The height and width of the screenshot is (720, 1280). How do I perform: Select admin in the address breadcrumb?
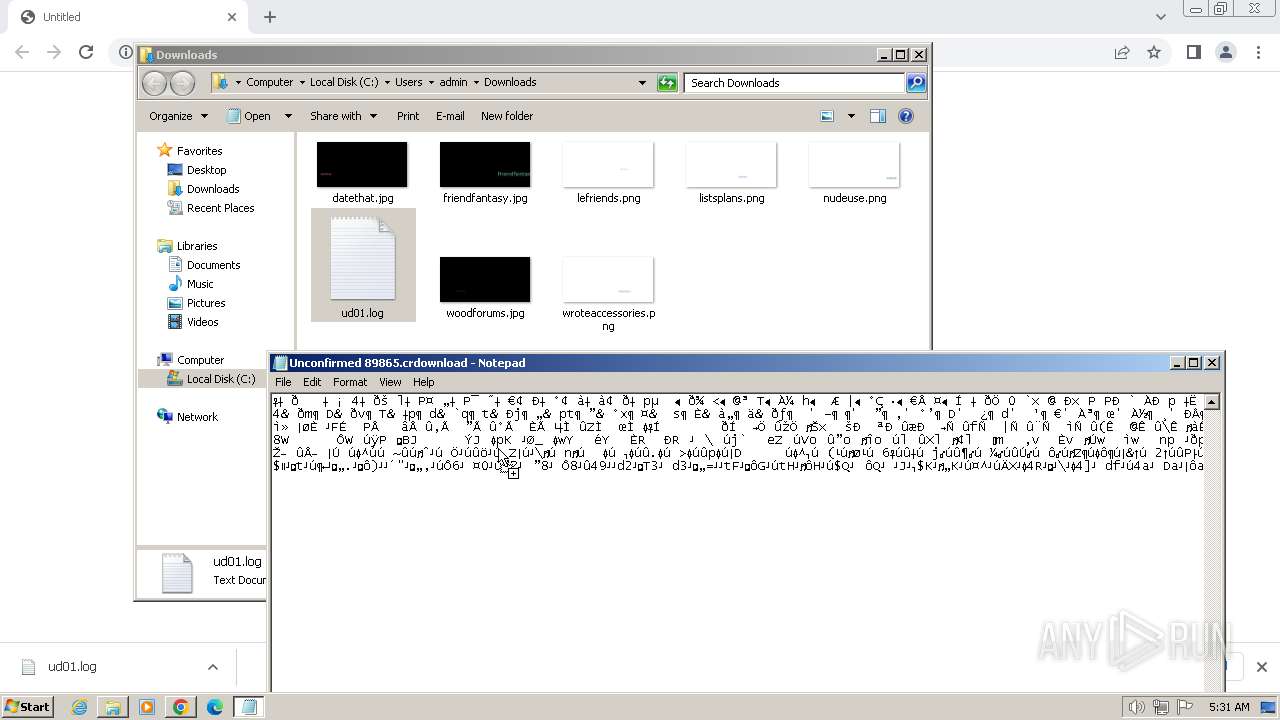[453, 82]
